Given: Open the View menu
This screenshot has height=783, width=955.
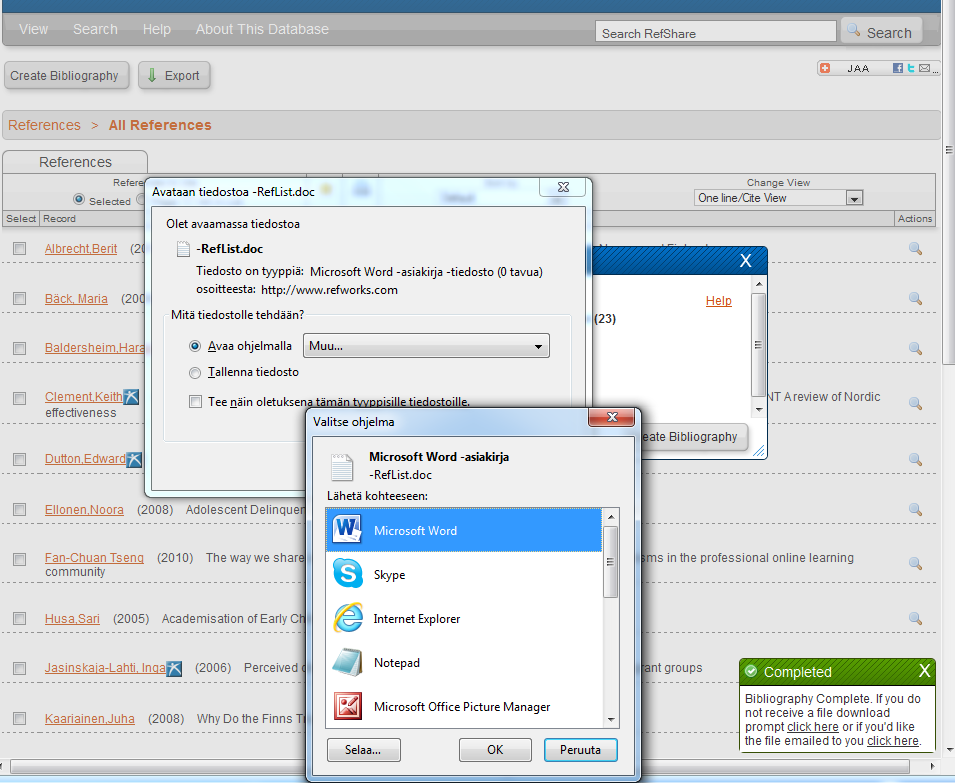Looking at the screenshot, I should pyautogui.click(x=33, y=29).
